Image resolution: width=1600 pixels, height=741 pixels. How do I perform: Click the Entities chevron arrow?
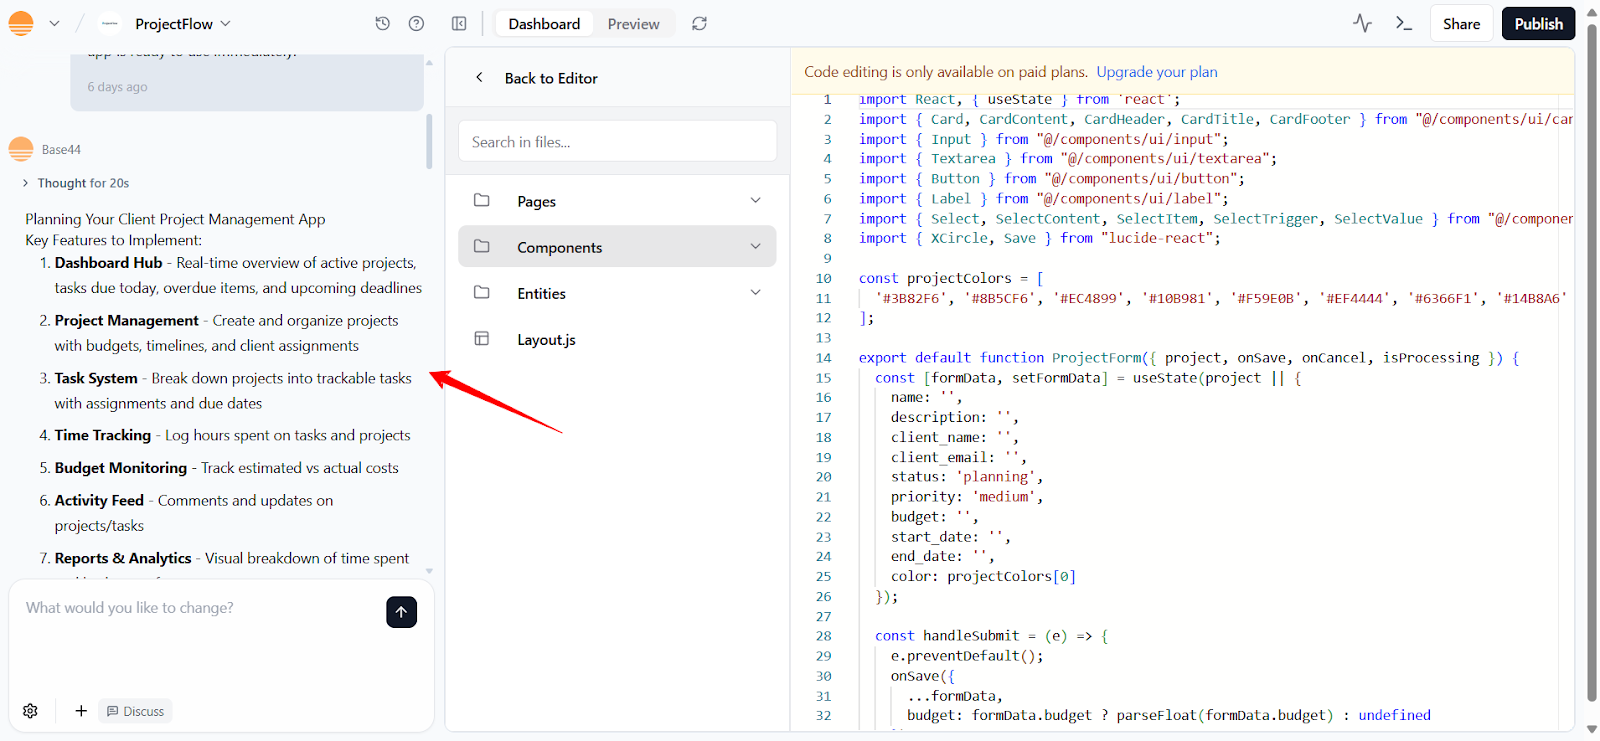click(755, 292)
